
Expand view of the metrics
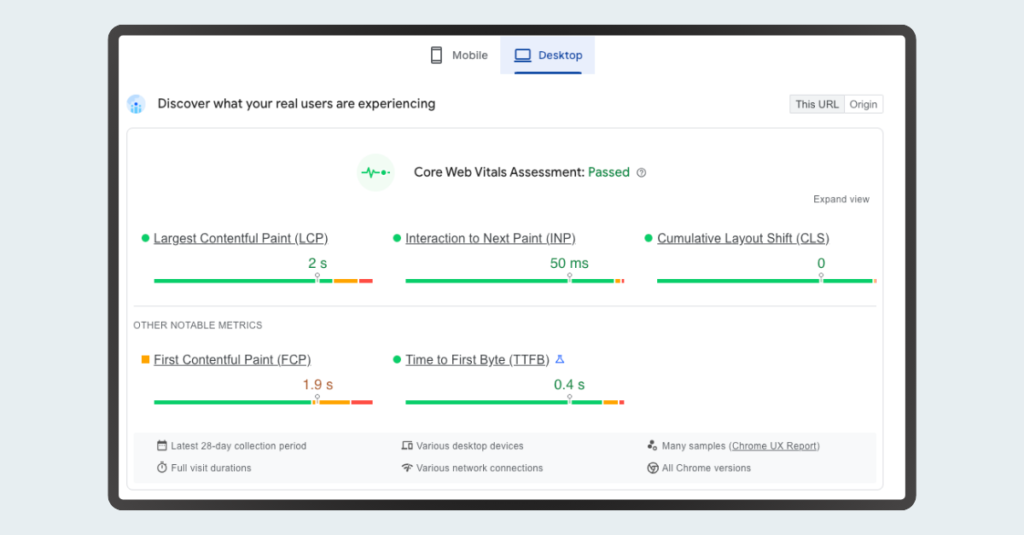(841, 199)
